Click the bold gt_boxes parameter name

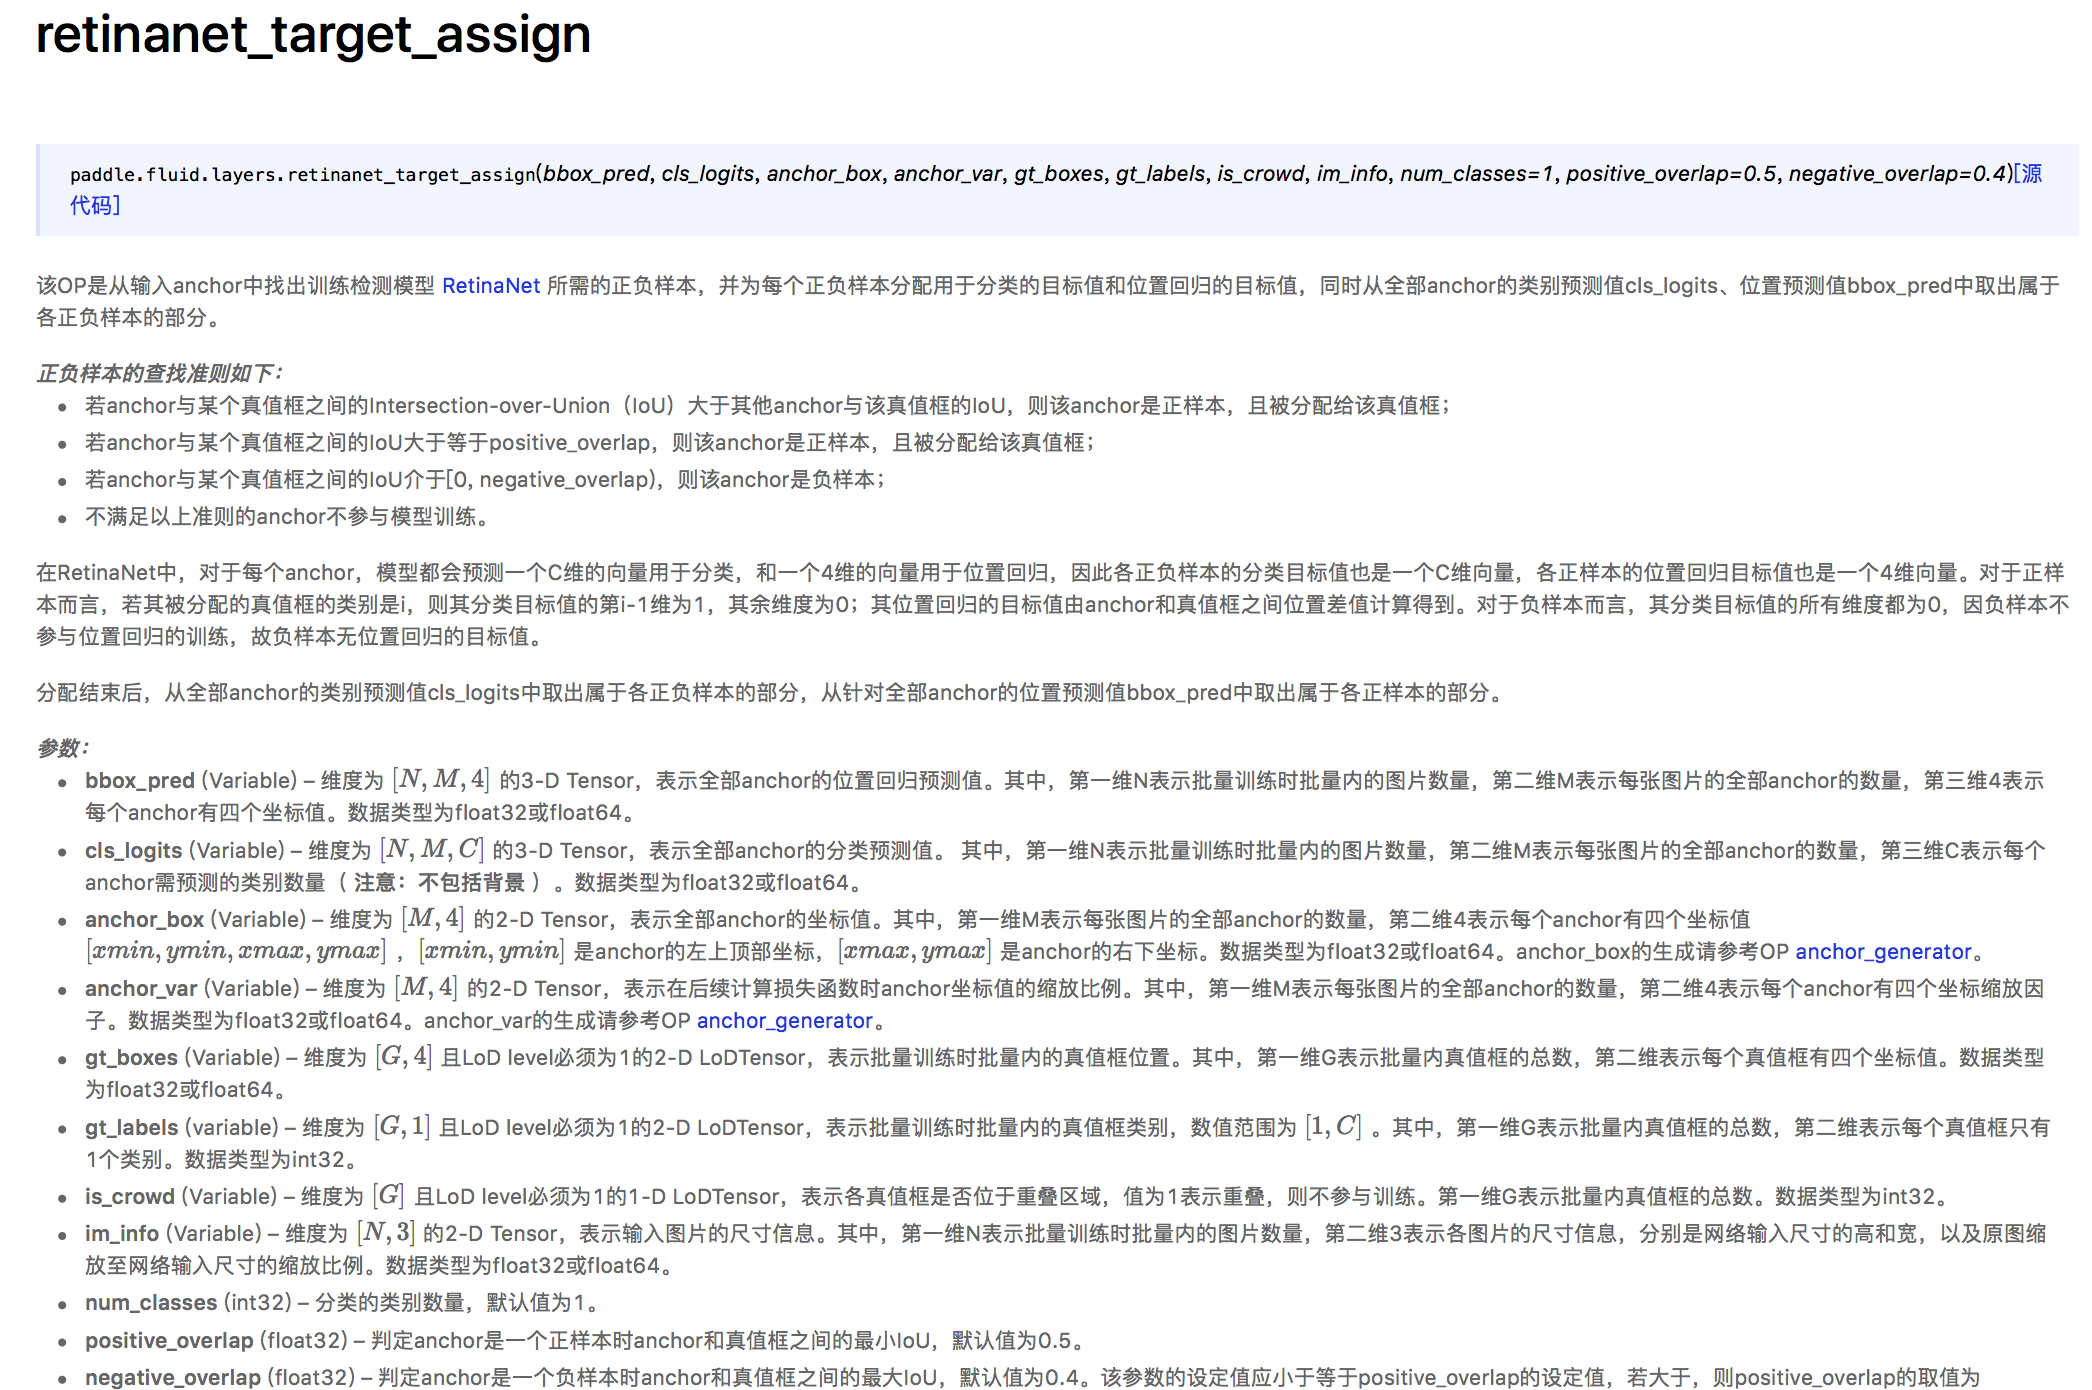[131, 1058]
